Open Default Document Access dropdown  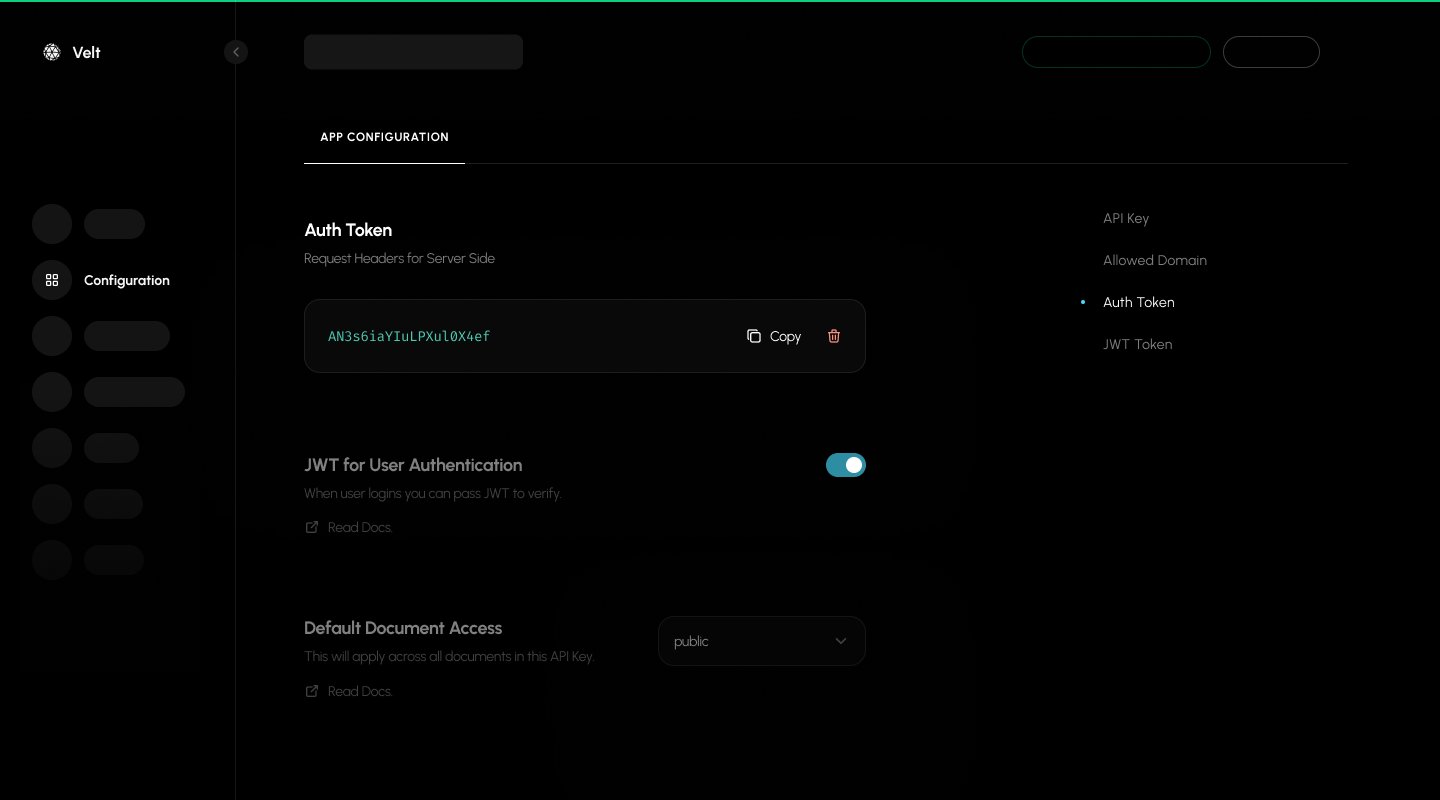tap(762, 641)
